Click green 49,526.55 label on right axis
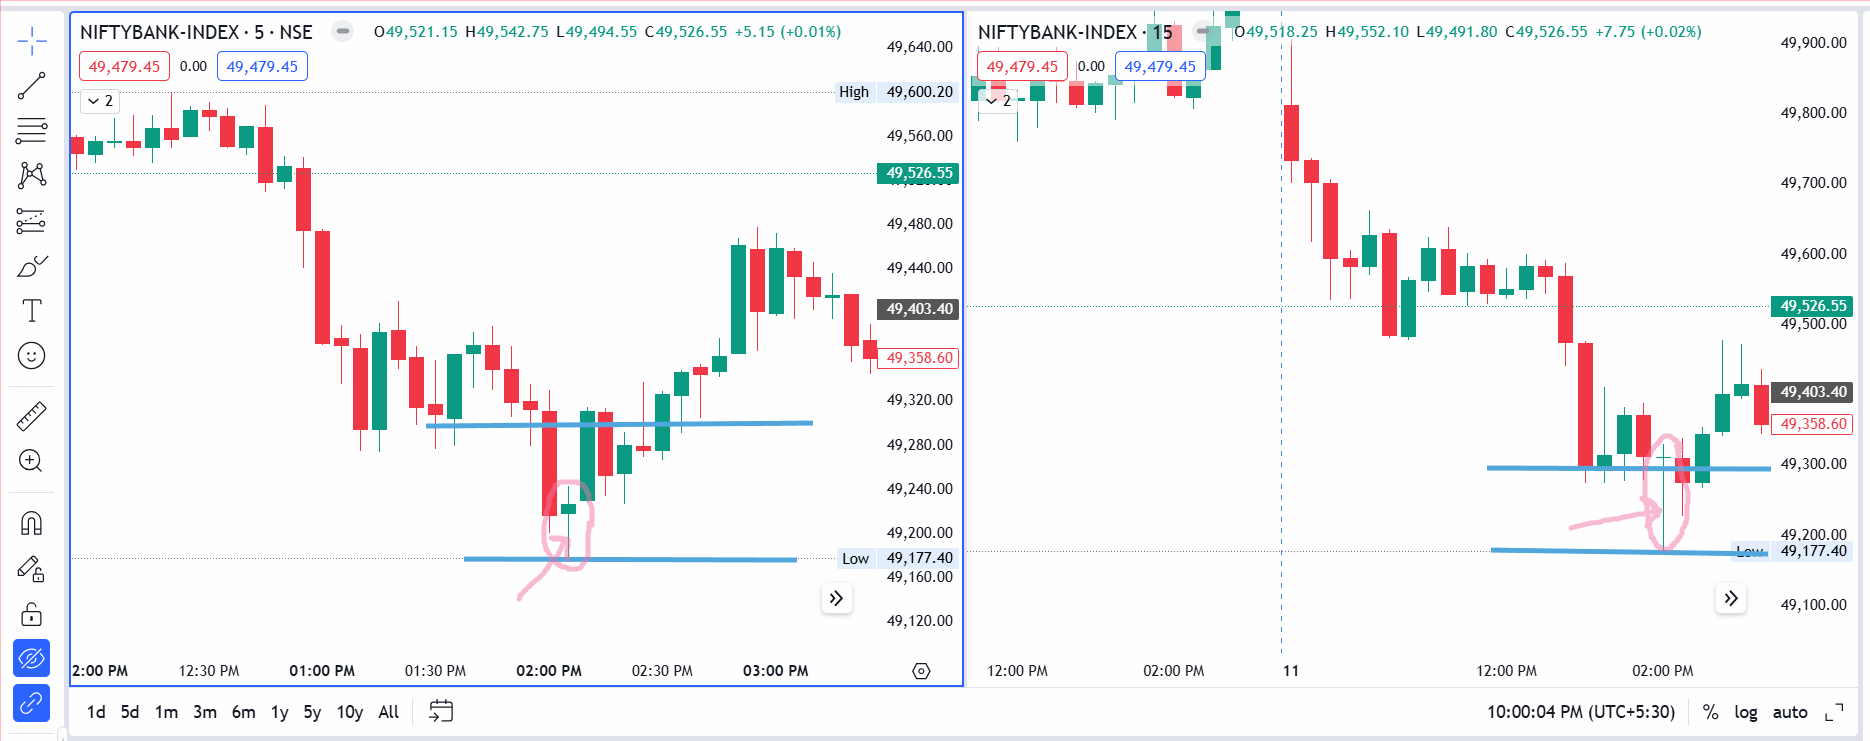The width and height of the screenshot is (1870, 741). pos(1813,306)
